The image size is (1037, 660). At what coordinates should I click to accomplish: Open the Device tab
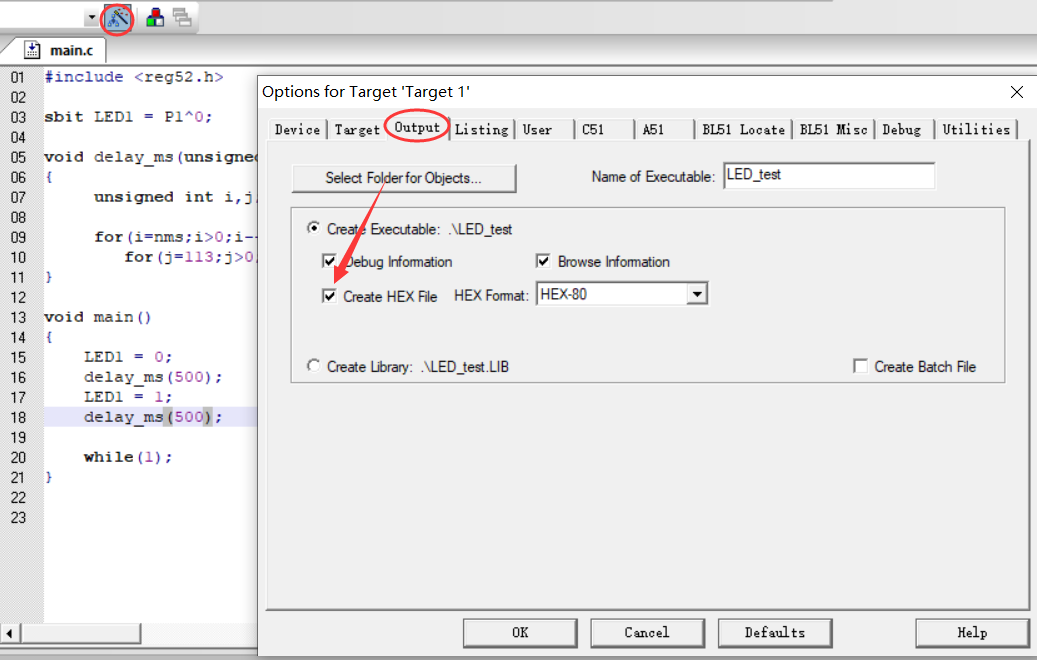(297, 130)
